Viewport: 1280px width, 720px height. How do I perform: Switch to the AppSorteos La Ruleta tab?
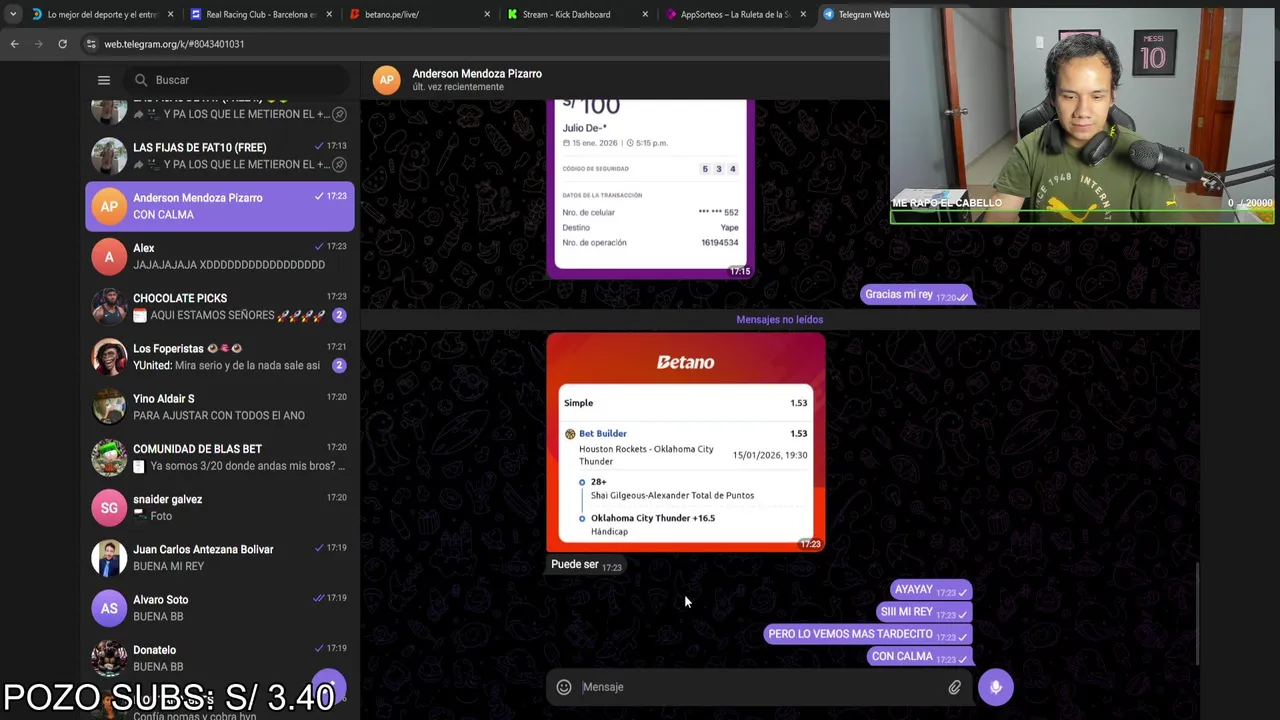pos(736,14)
